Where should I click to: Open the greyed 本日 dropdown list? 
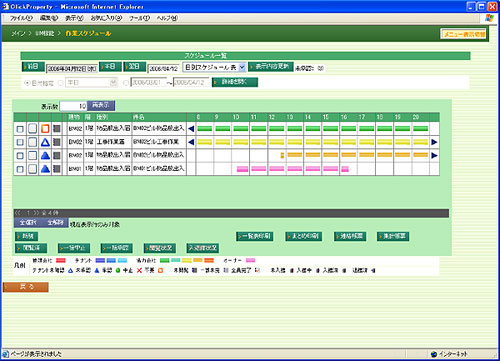(92, 83)
